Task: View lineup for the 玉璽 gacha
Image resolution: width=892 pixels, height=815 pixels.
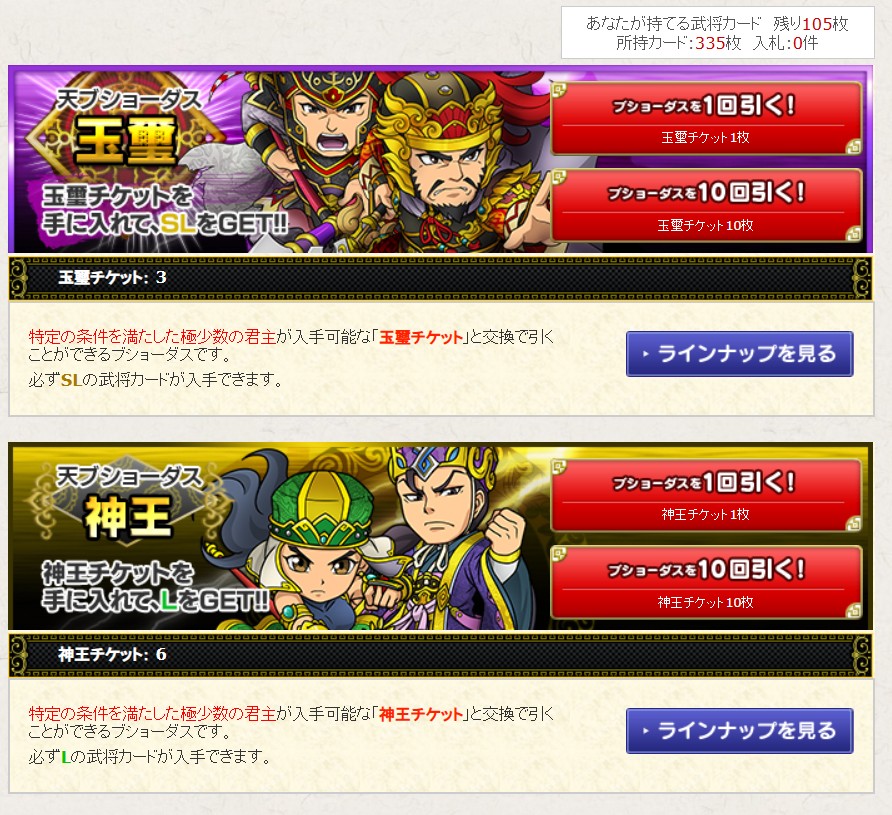Action: click(740, 354)
